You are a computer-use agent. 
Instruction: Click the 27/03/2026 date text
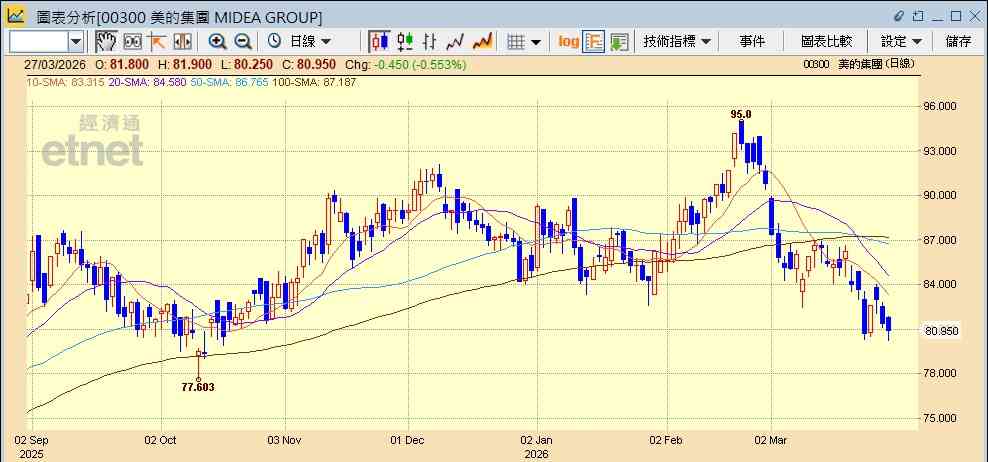(x=56, y=64)
